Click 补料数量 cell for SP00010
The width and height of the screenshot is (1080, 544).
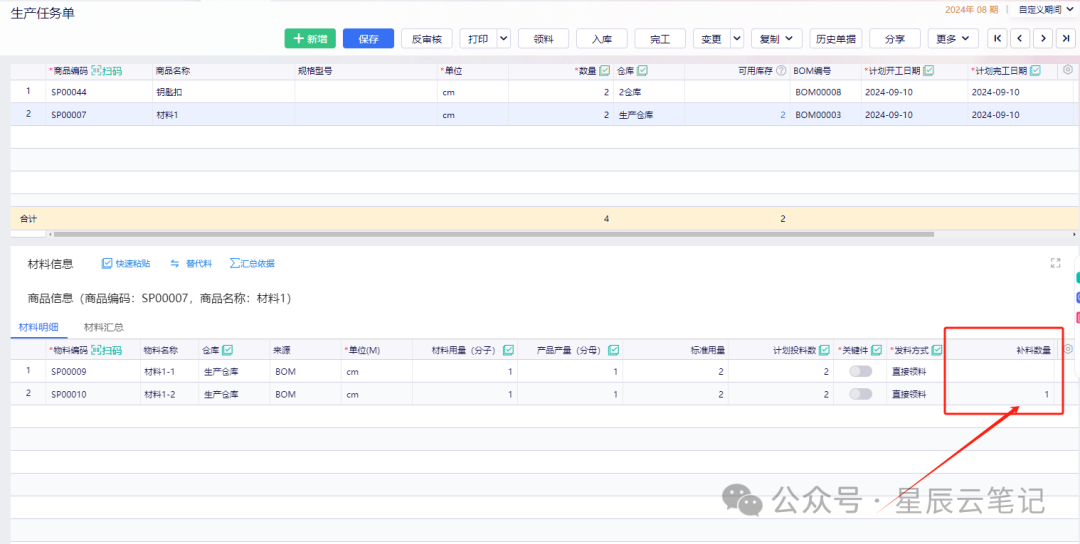click(x=1001, y=394)
